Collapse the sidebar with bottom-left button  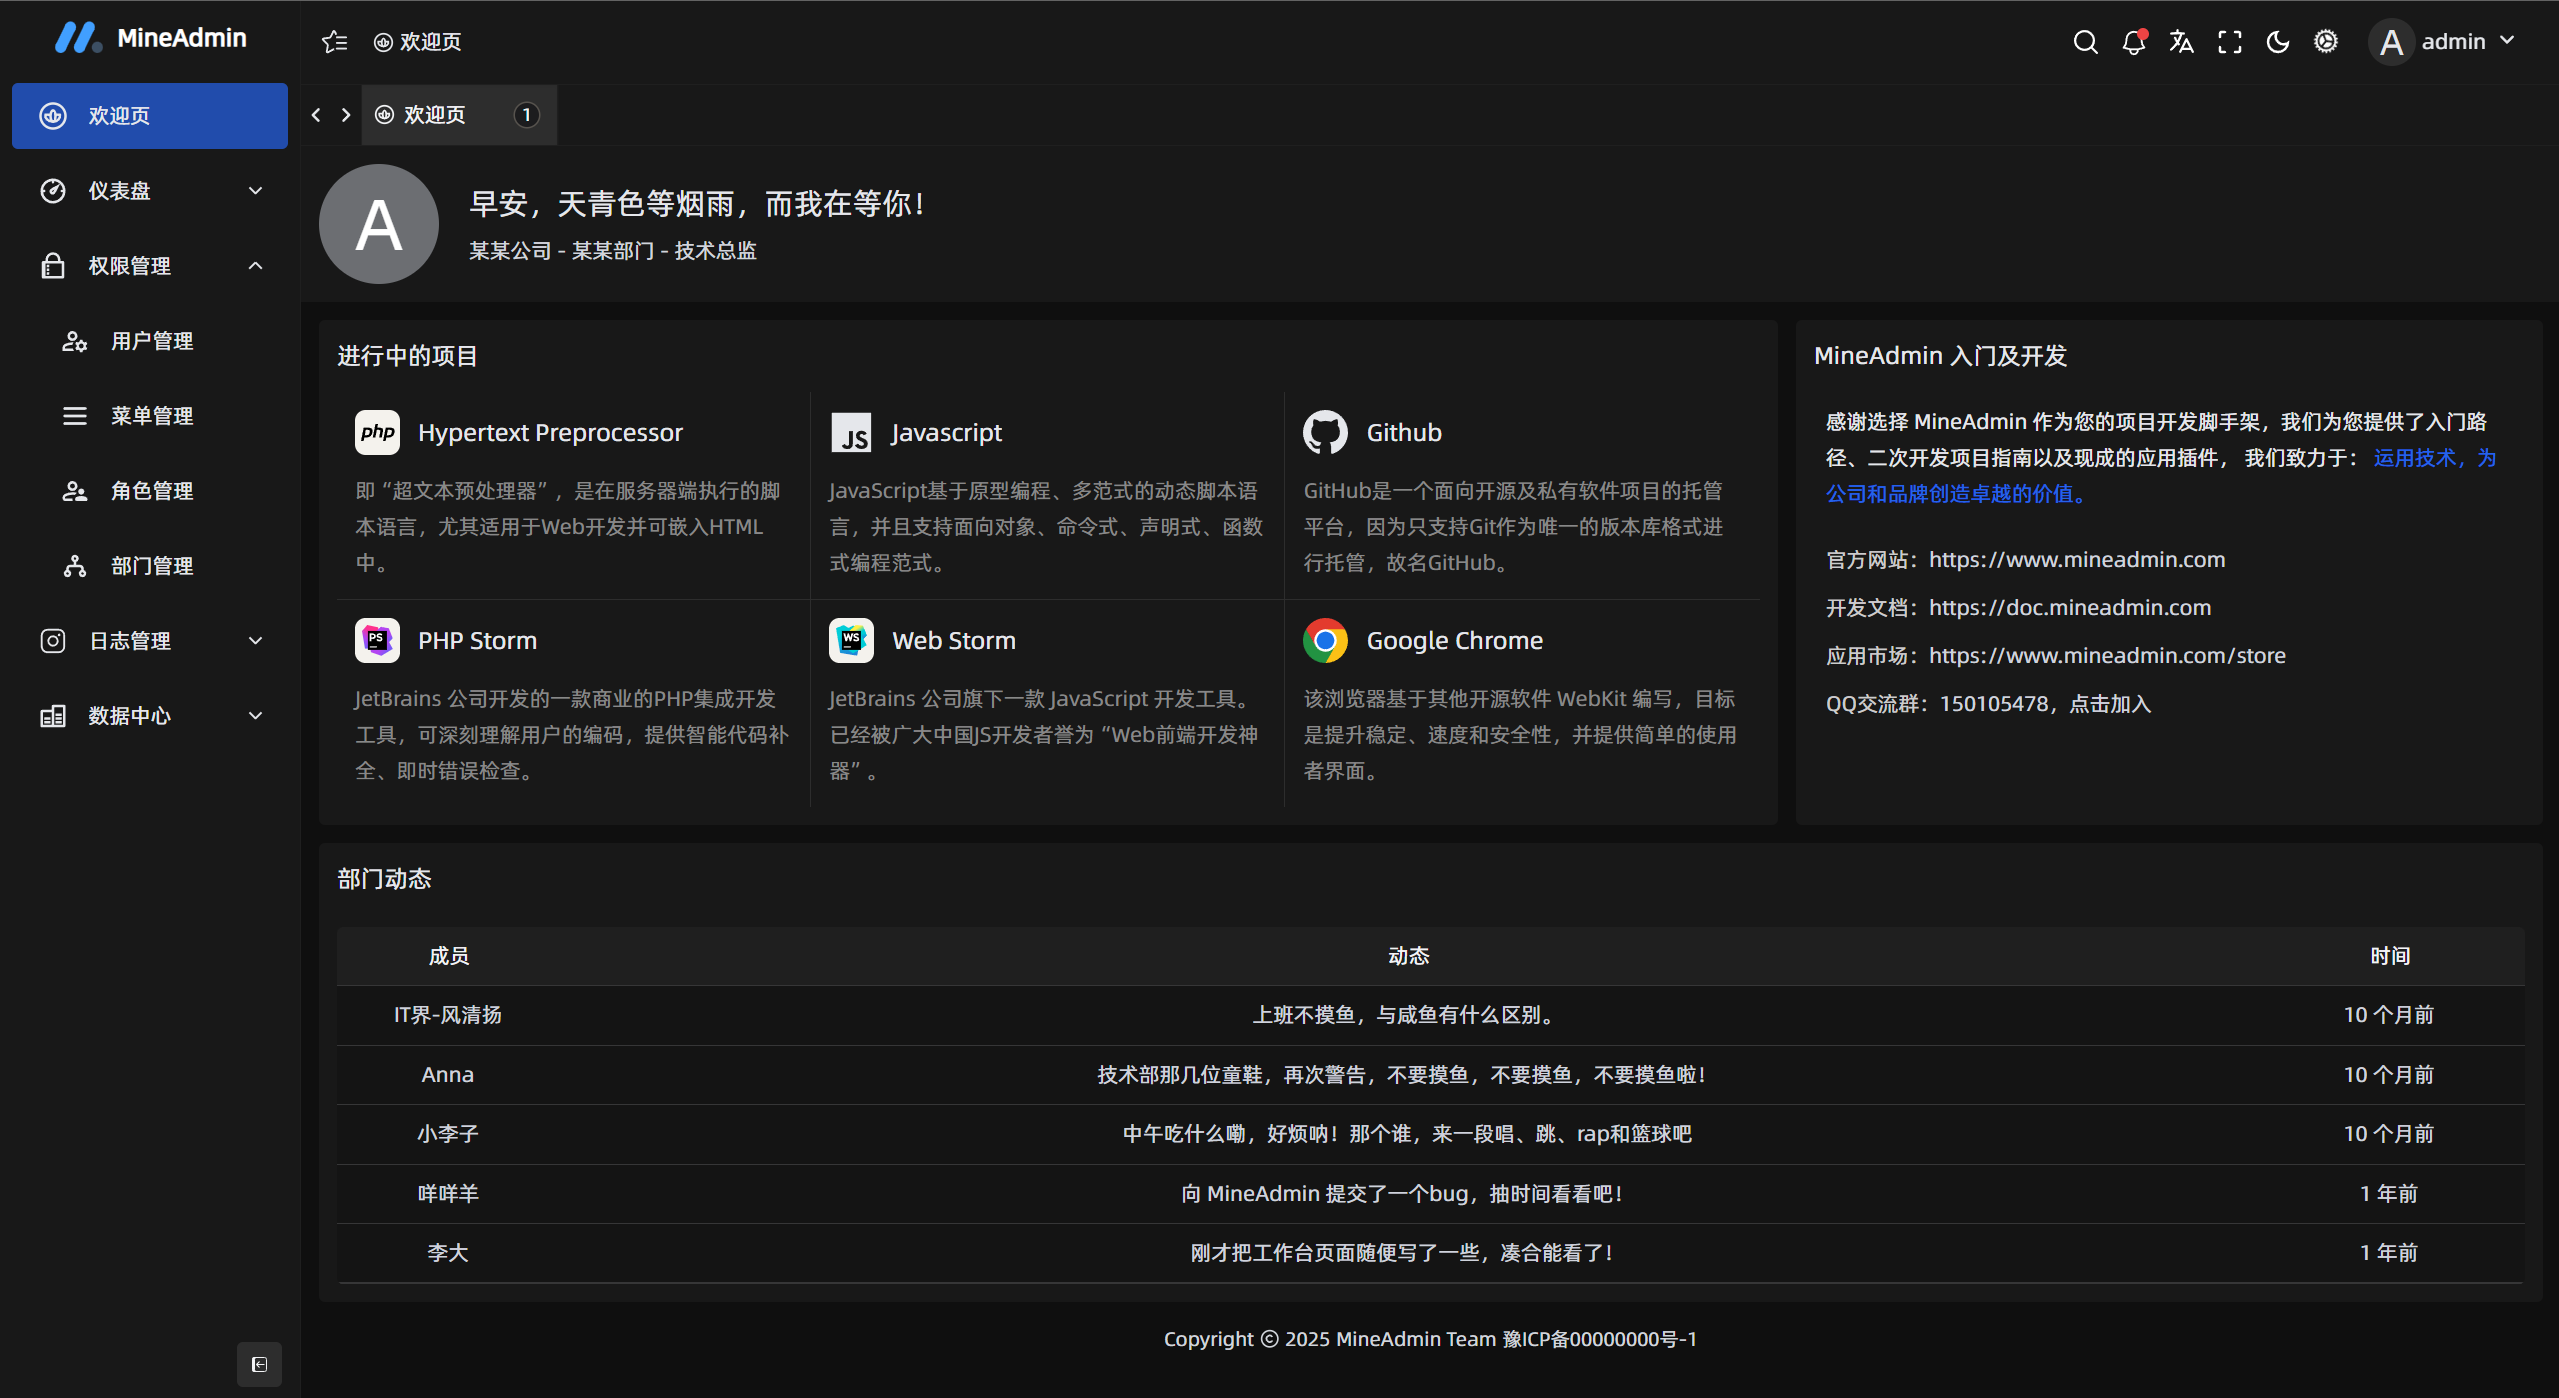258,1364
